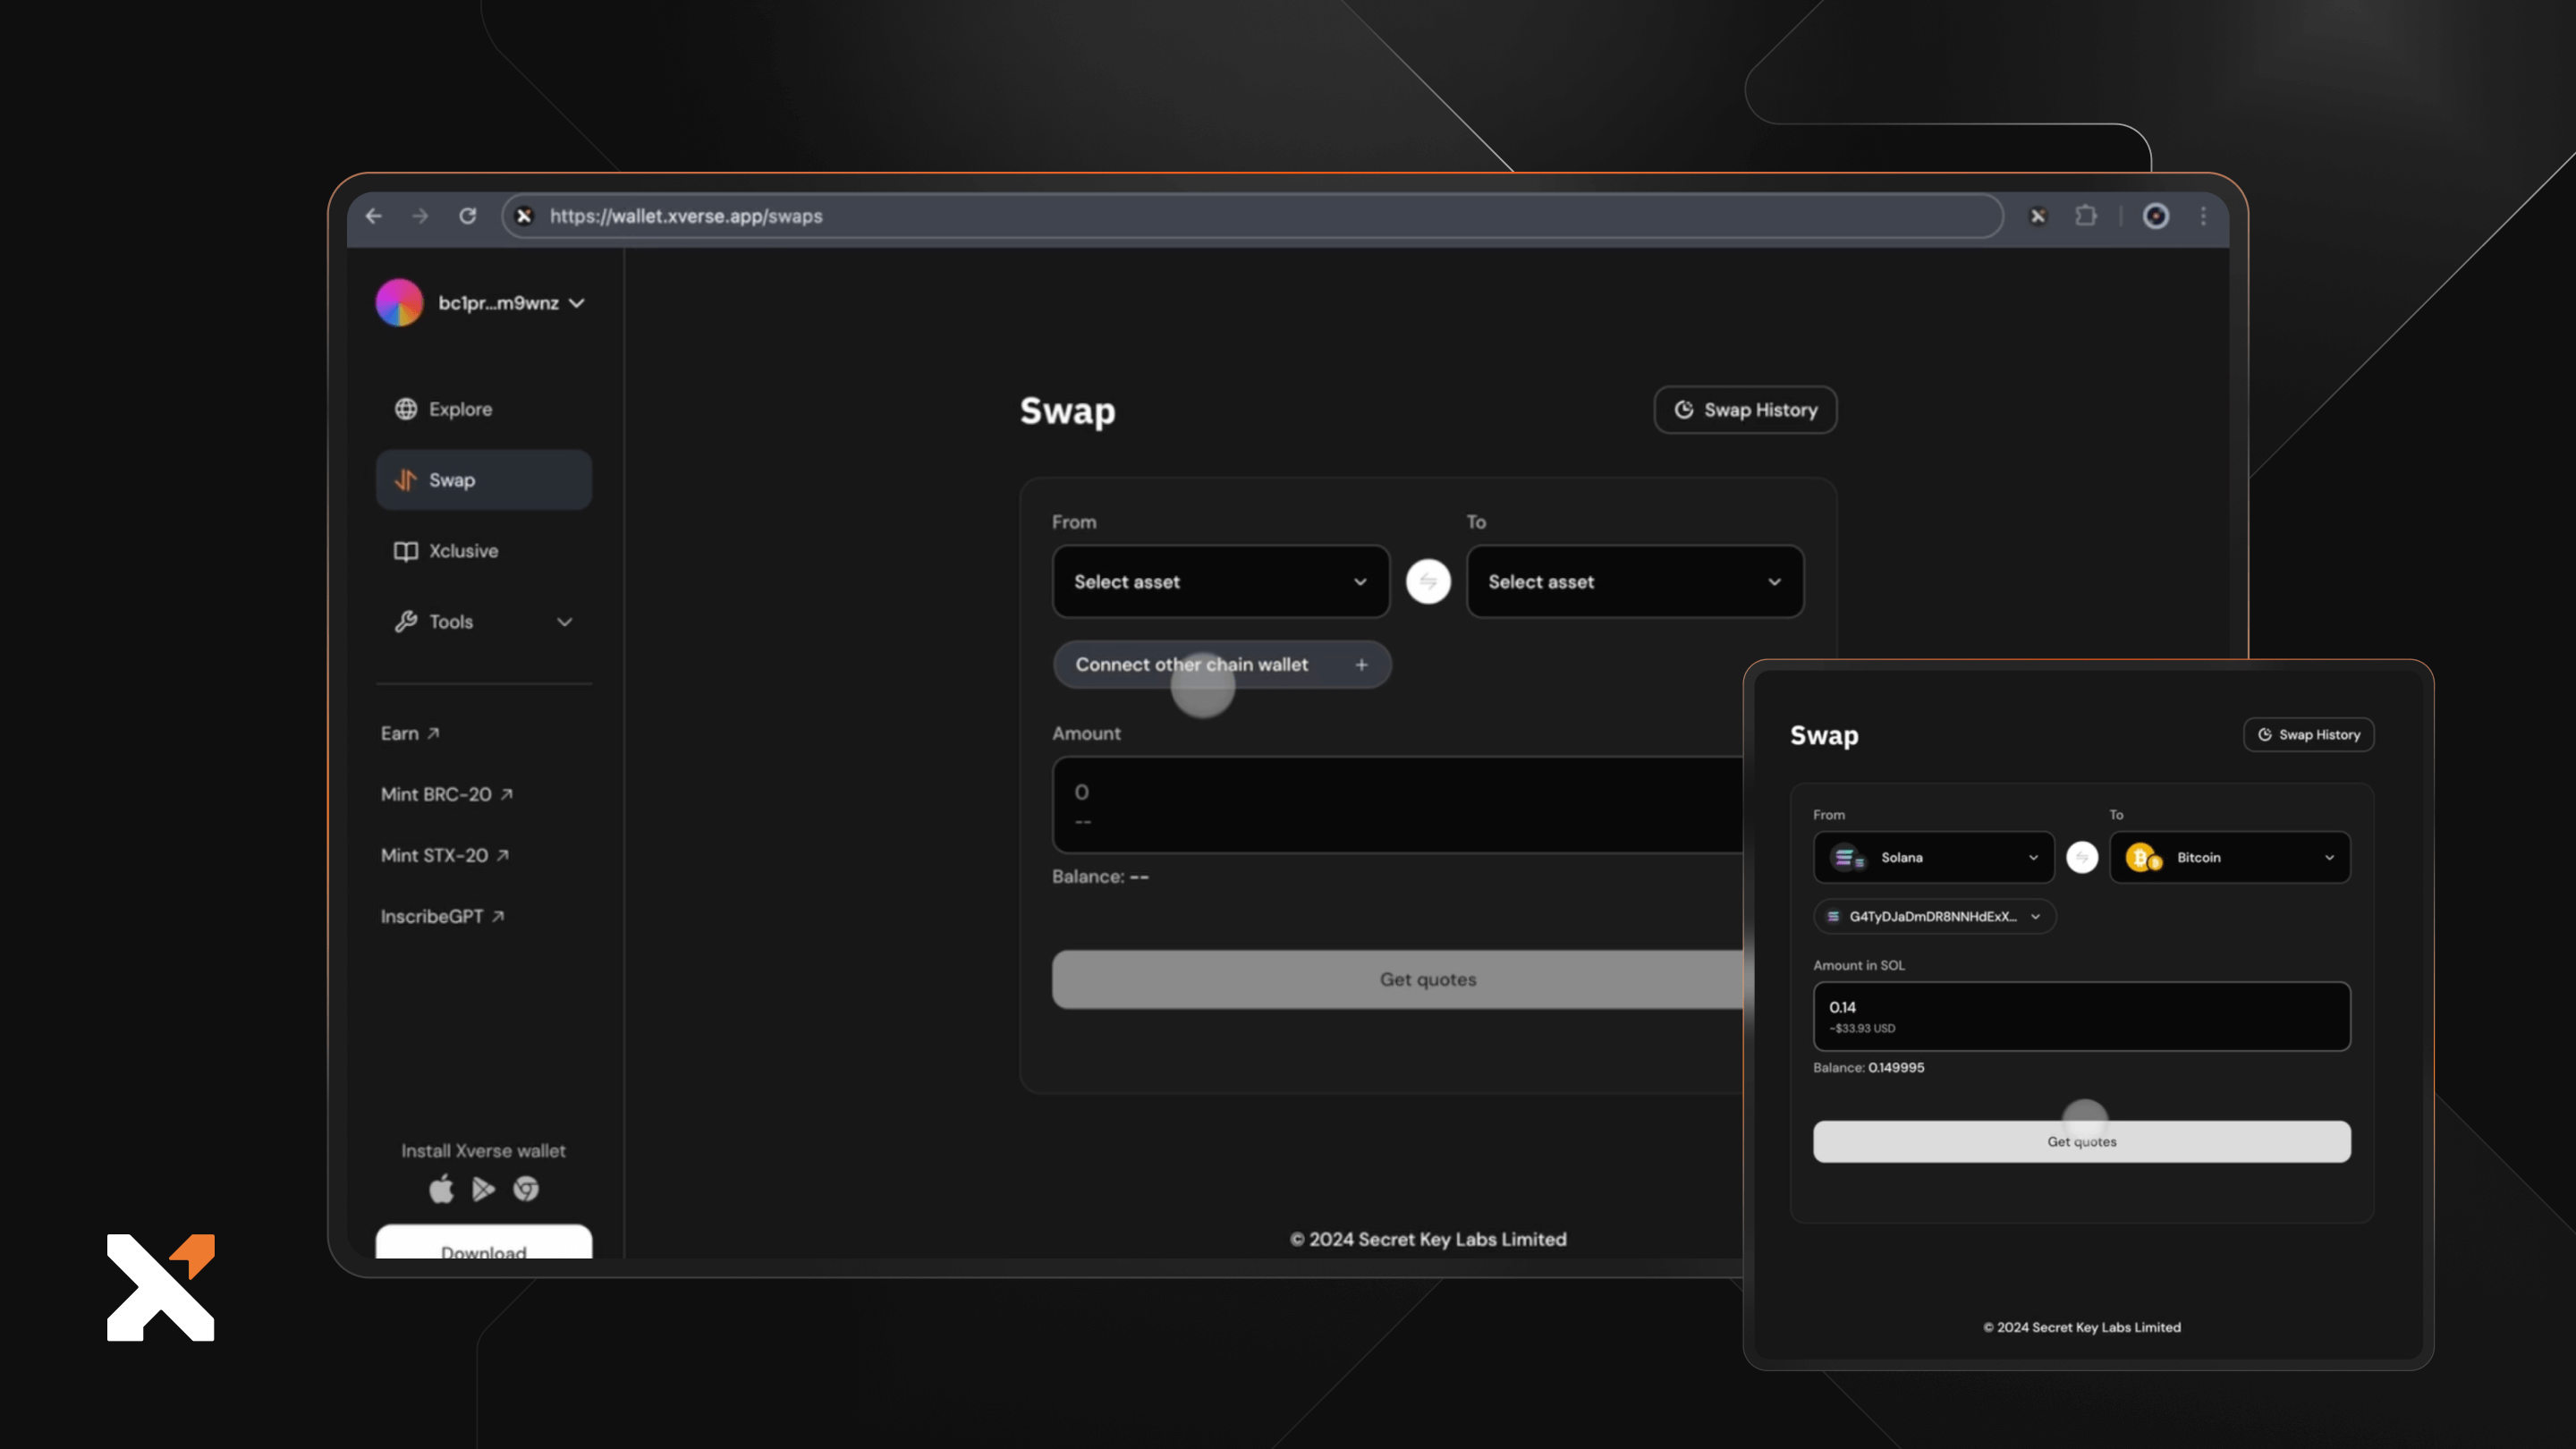This screenshot has width=2576, height=1449.
Task: Click the inset panel Secret Key Labs copyright
Action: [x=2082, y=1327]
